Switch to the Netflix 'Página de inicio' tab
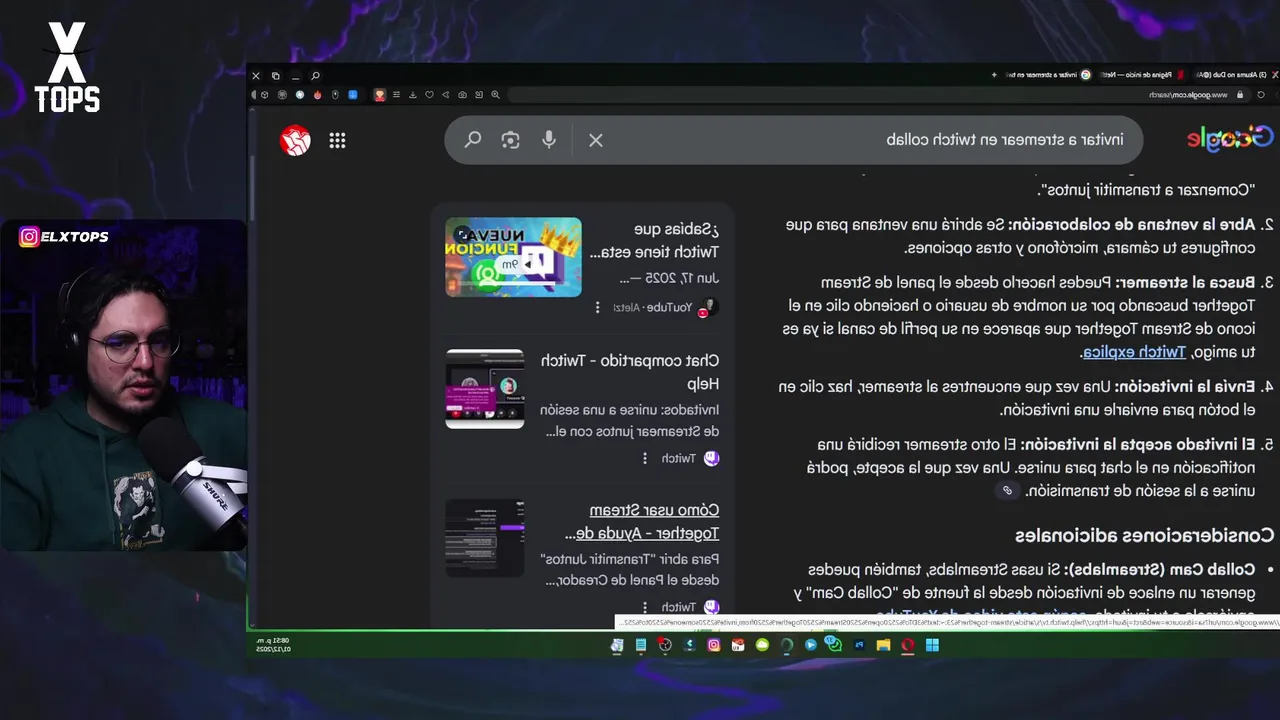Viewport: 1280px width, 720px height. tap(1142, 75)
